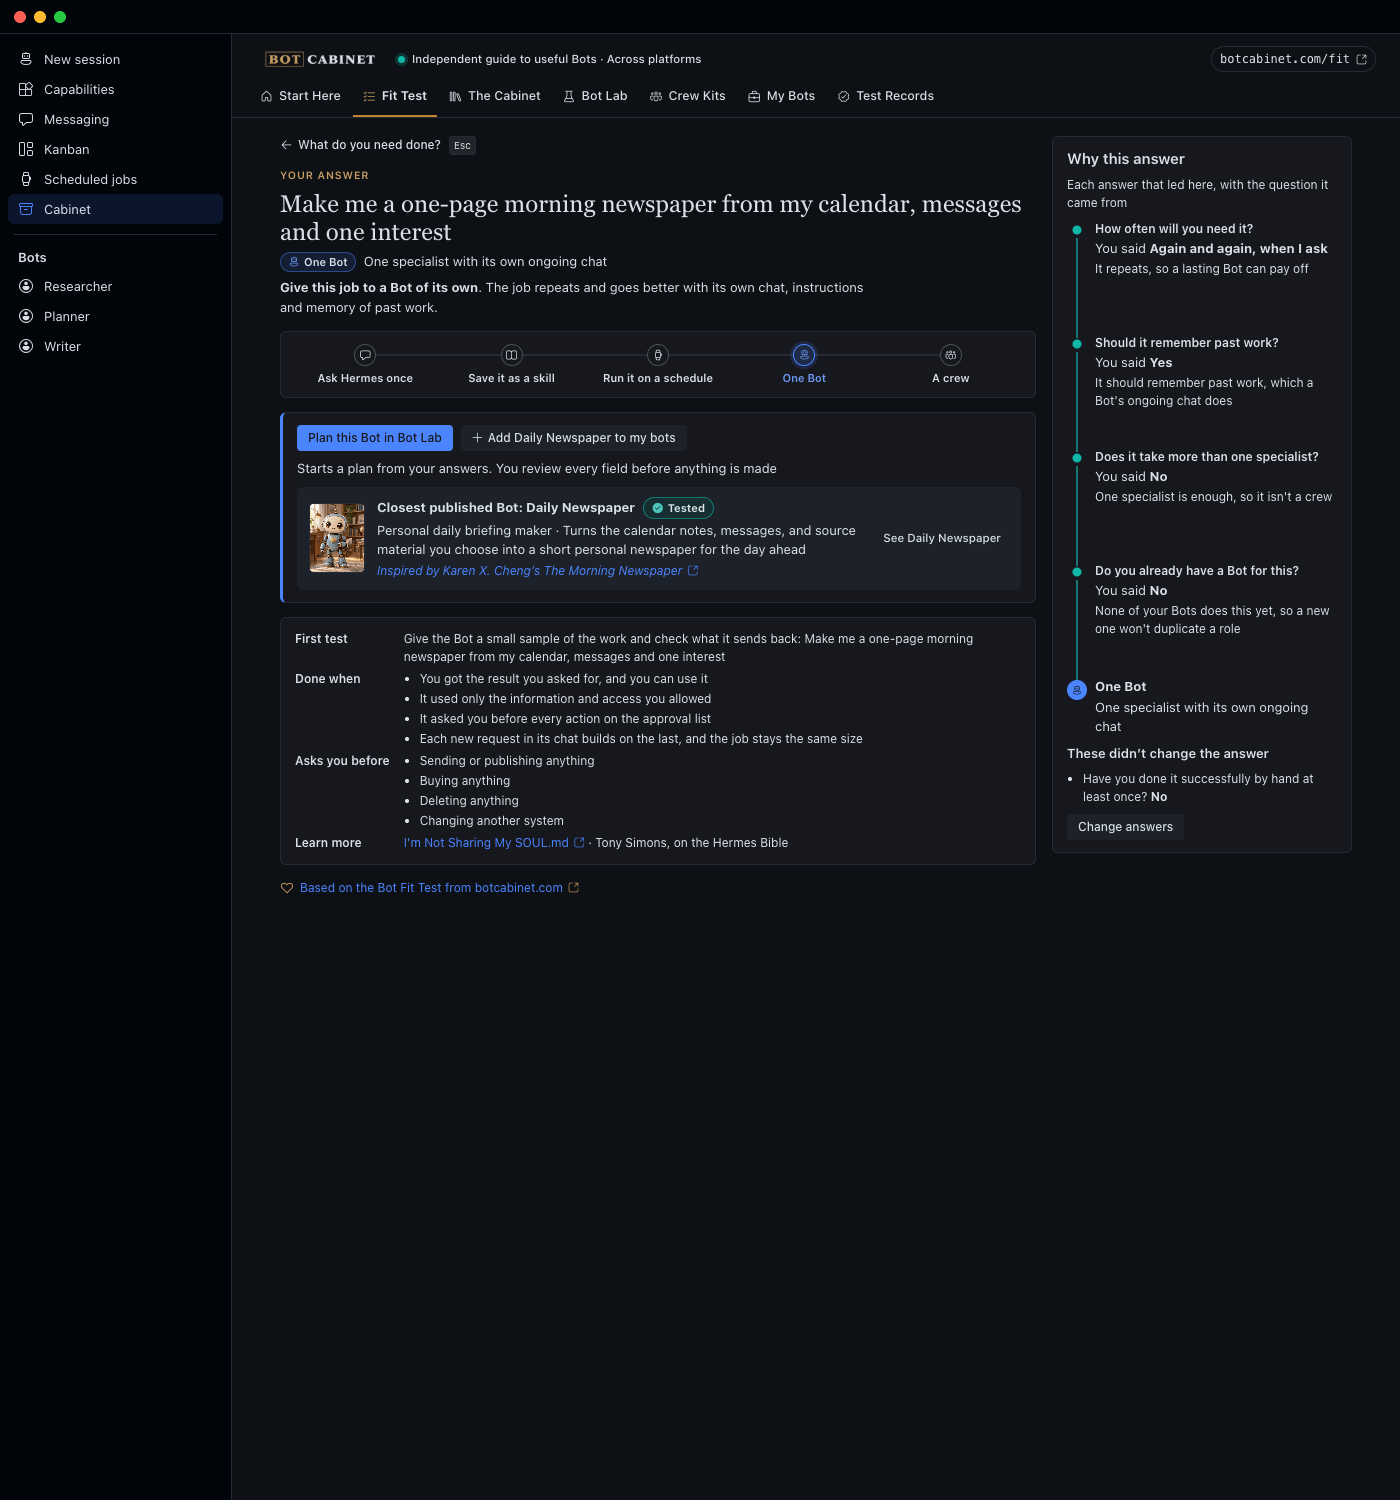Viewport: 1400px width, 1500px height.
Task: Go to Messaging in the sidebar
Action: pyautogui.click(x=115, y=119)
